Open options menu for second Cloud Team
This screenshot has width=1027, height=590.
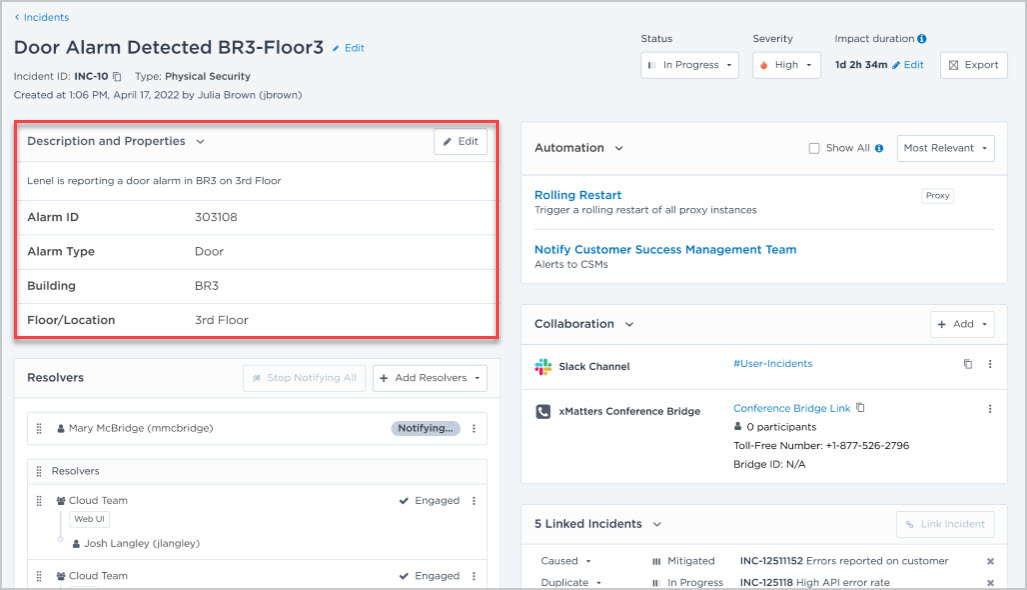pyautogui.click(x=474, y=576)
